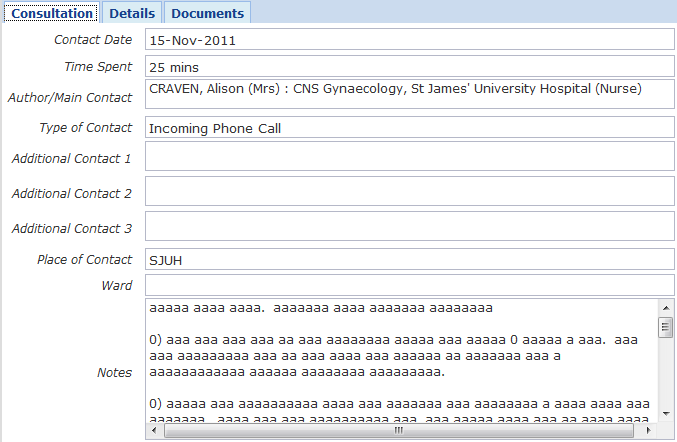
Task: Select the Type of Contact field
Action: tap(410, 128)
